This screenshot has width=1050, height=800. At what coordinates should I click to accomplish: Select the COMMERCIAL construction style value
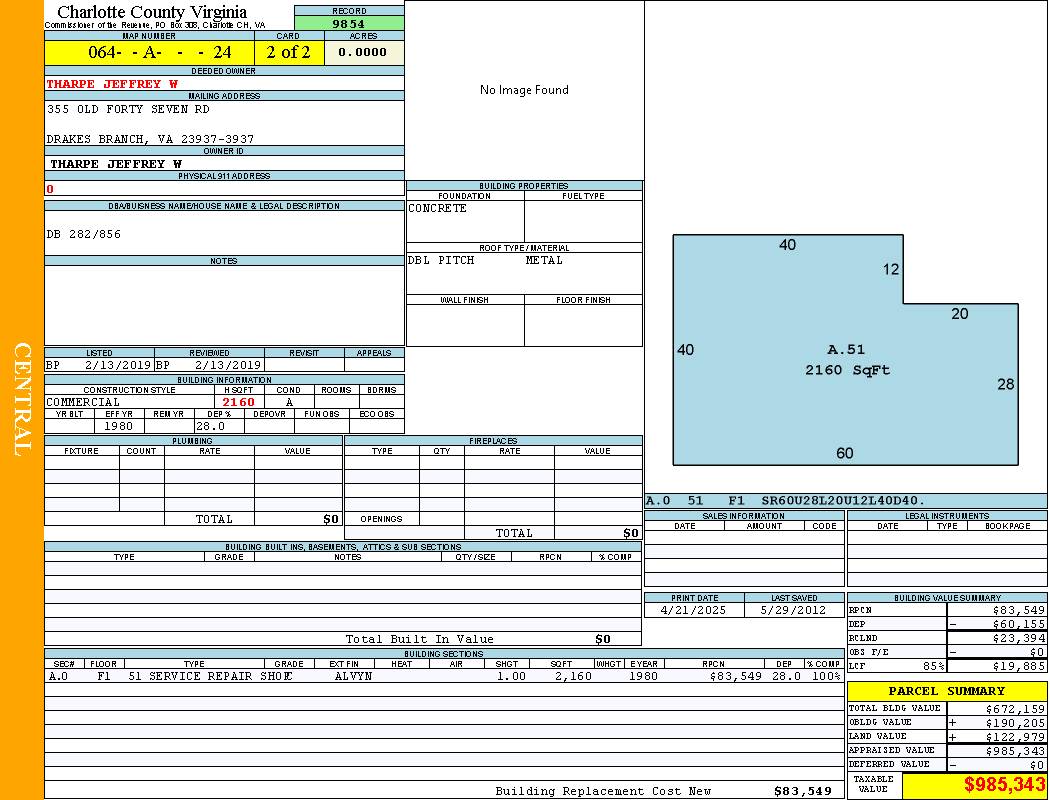83,402
